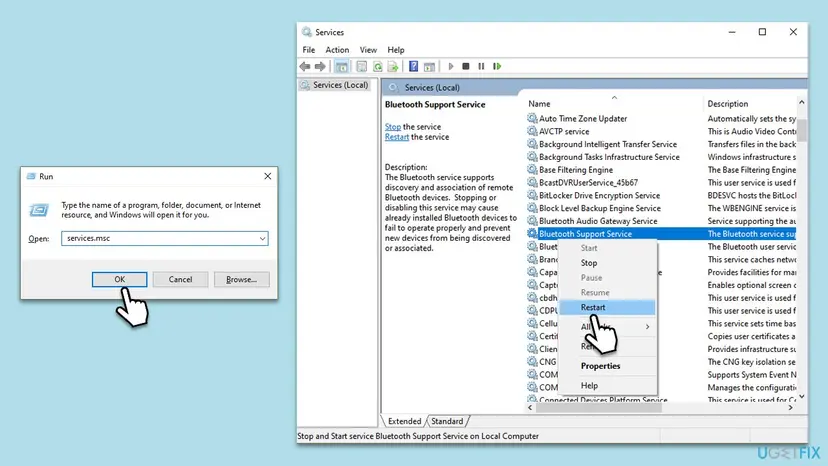This screenshot has height=466, width=828.
Task: Click the horizontal scrollbar left arrow
Action: click(x=530, y=407)
